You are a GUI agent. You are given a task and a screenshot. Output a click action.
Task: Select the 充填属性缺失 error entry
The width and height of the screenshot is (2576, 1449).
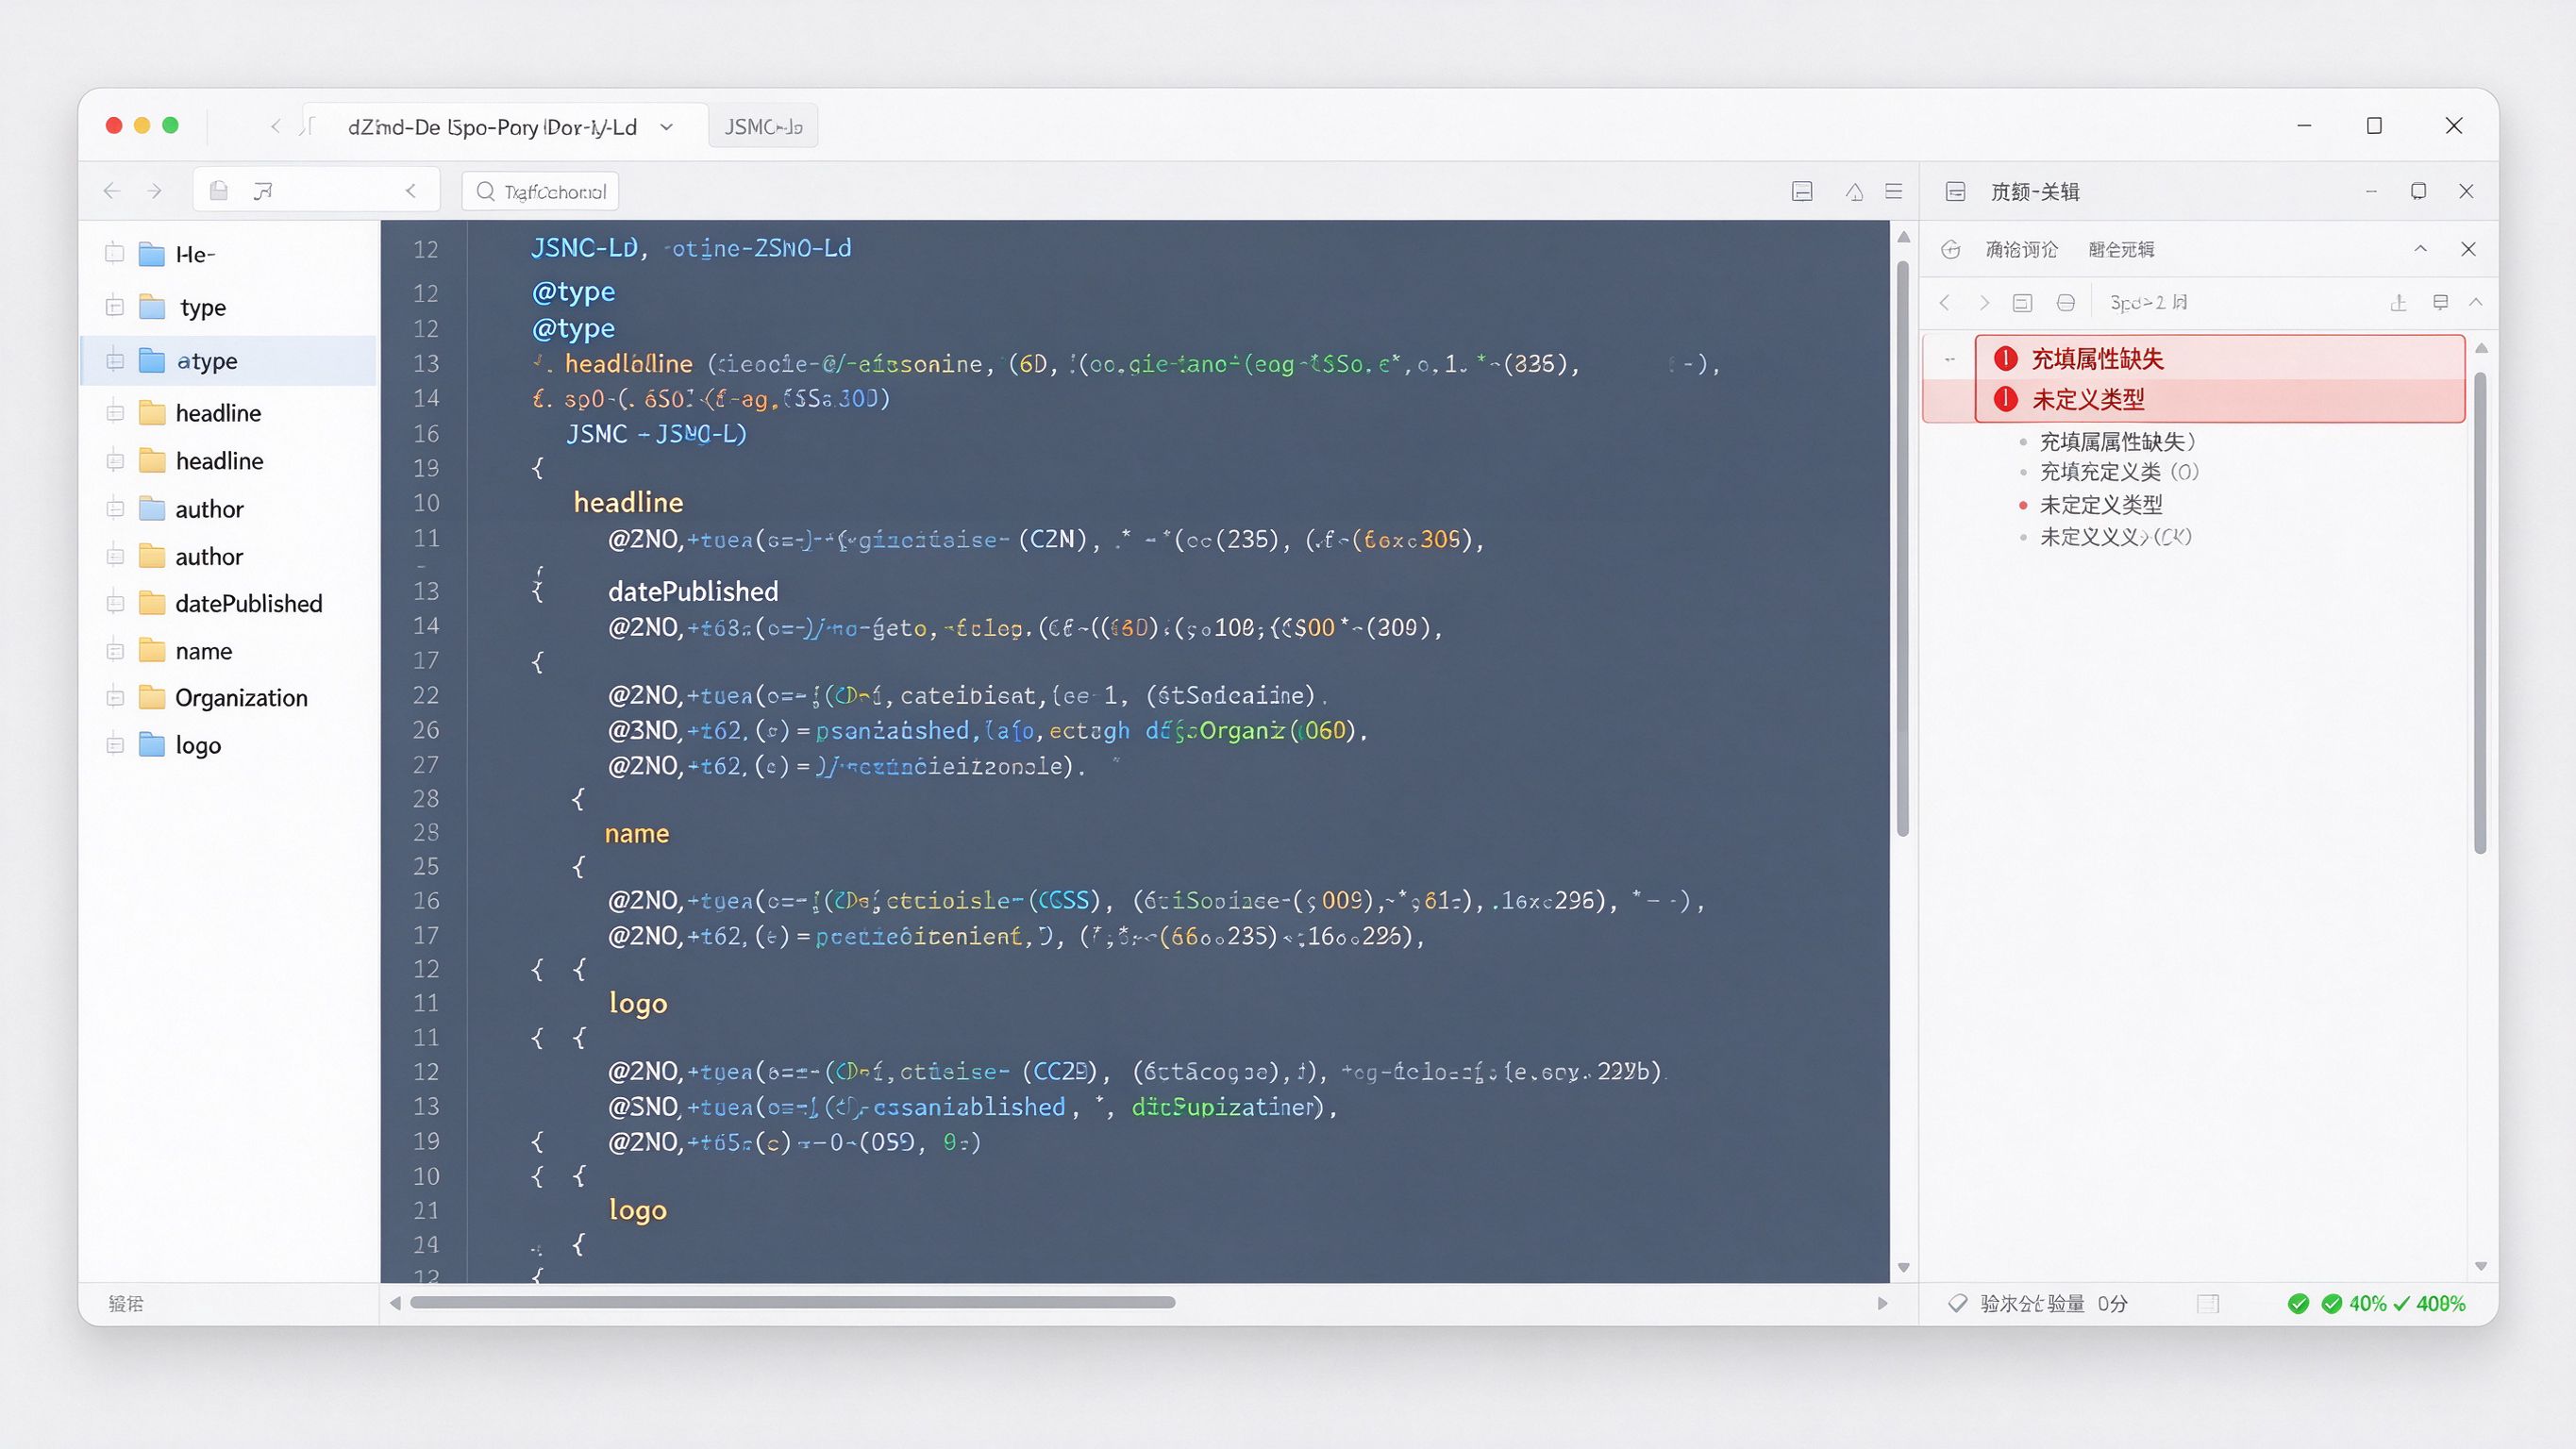(x=2220, y=359)
